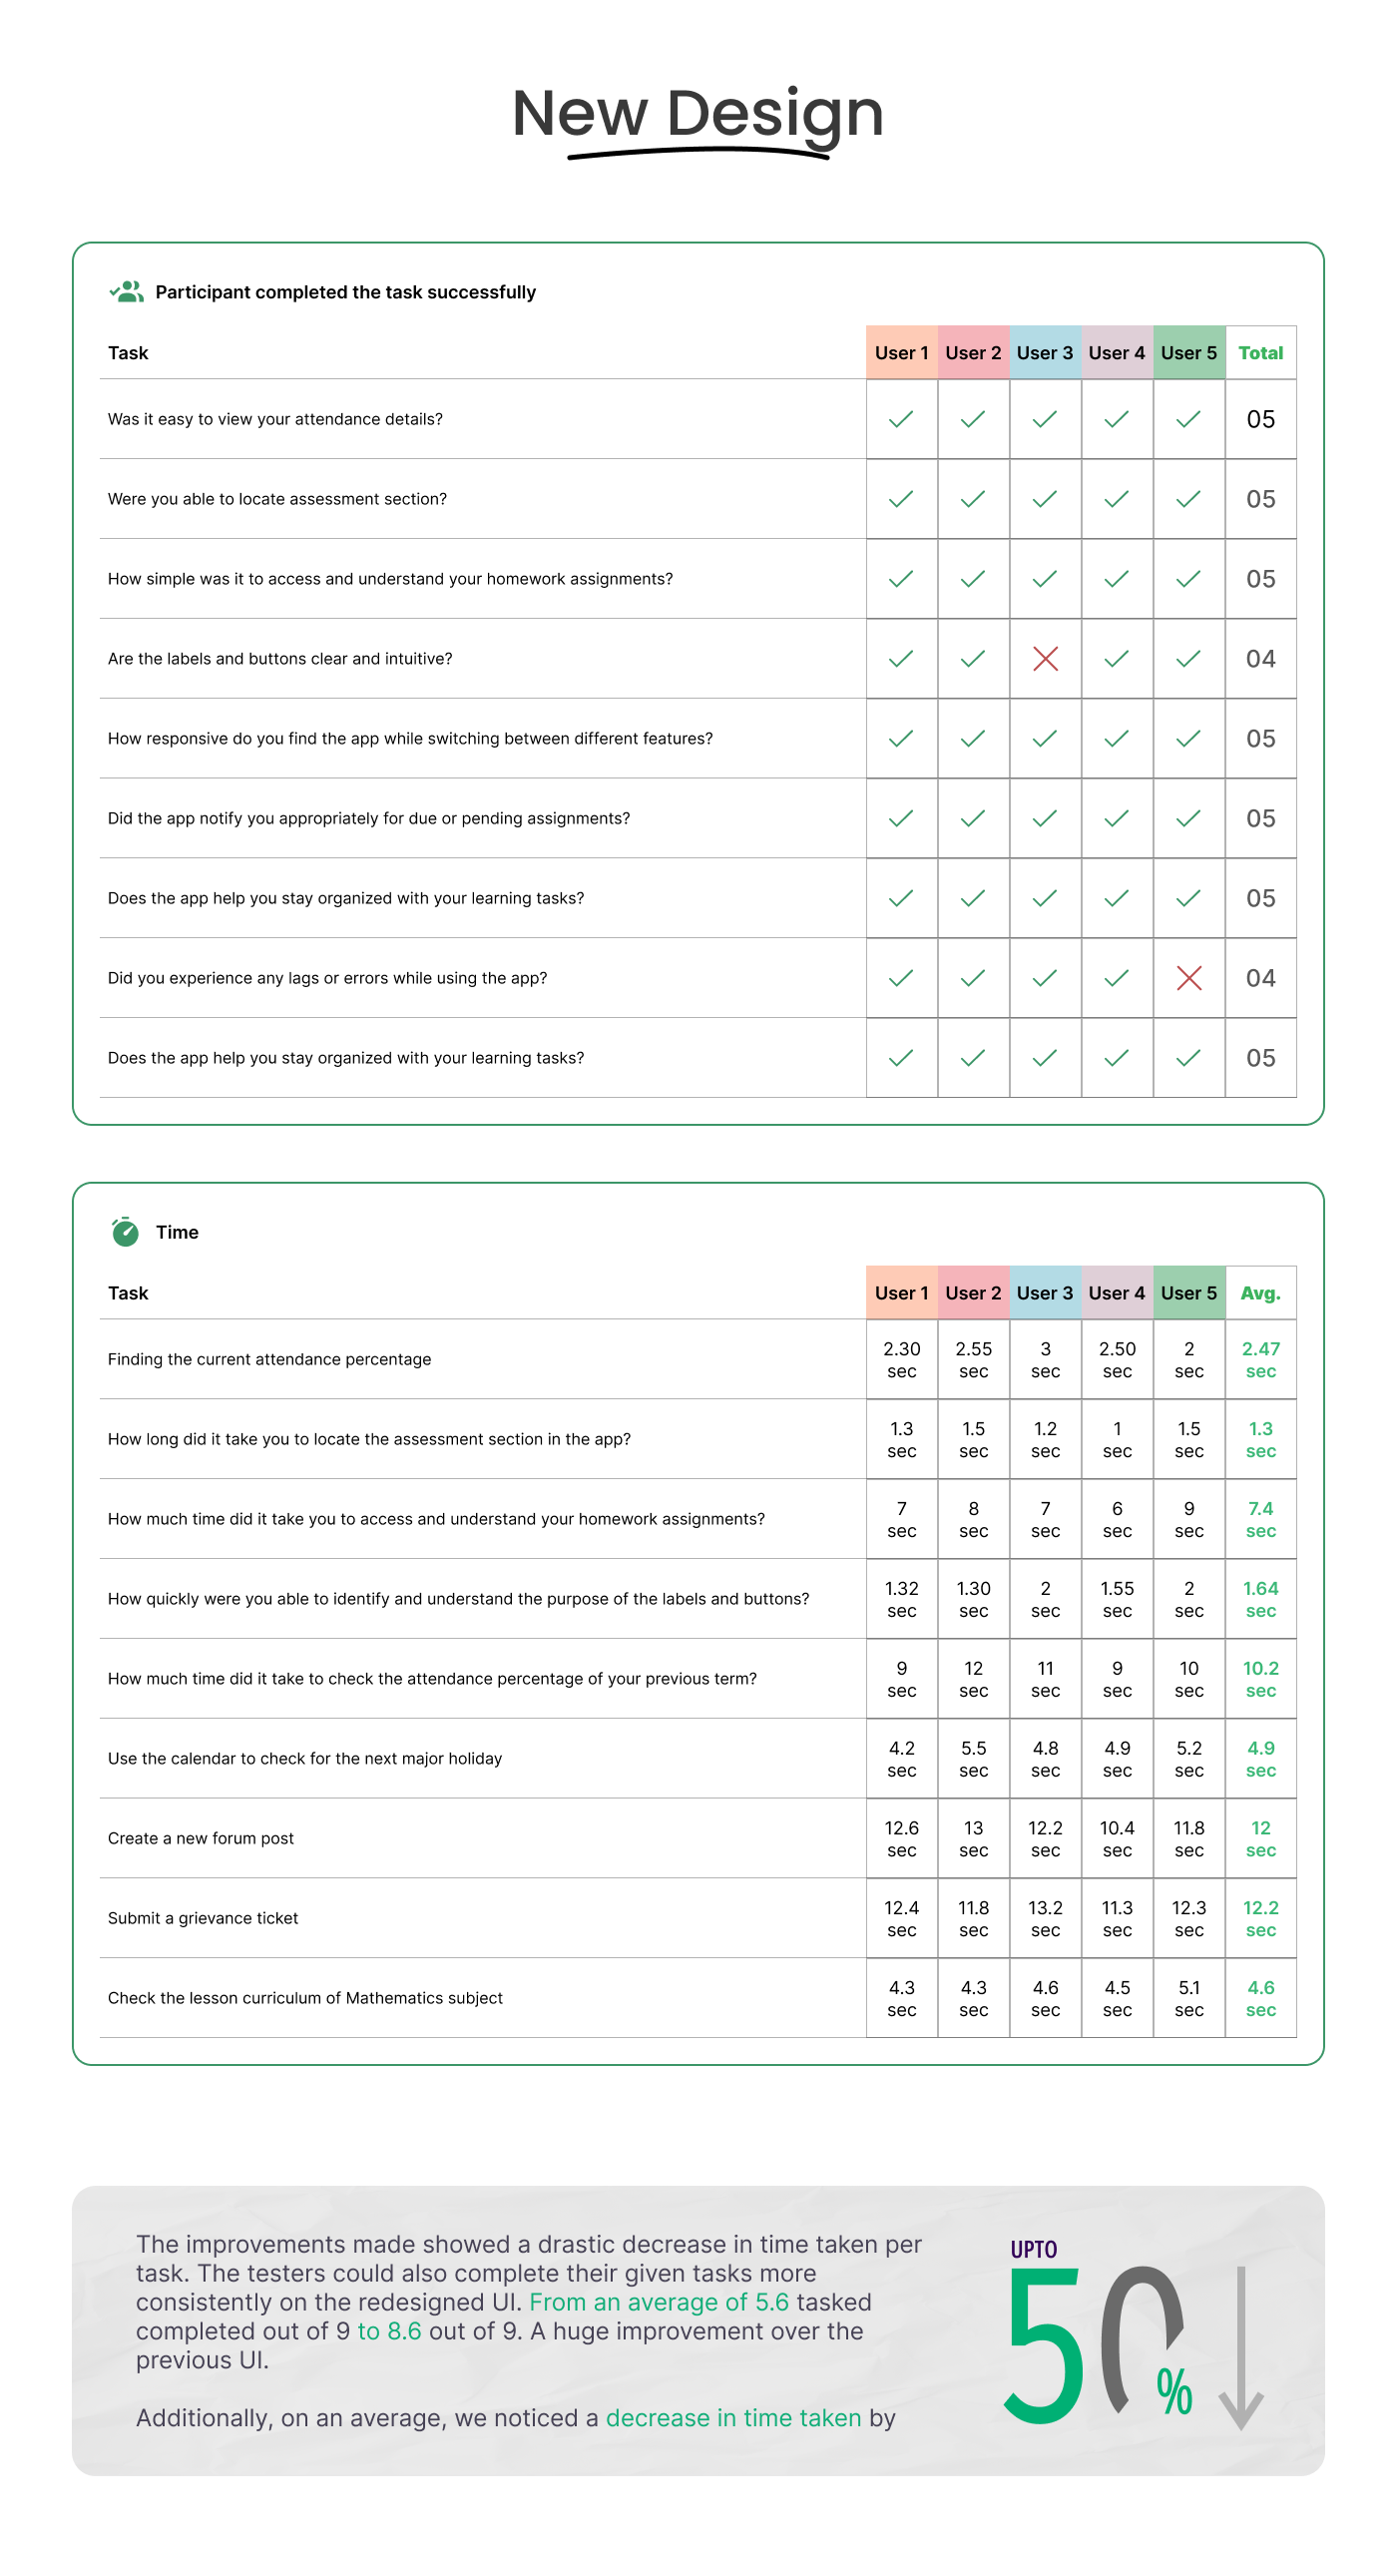Click the 2.47 sec average value
Viewport: 1397px width, 2576px height.
click(1260, 1360)
